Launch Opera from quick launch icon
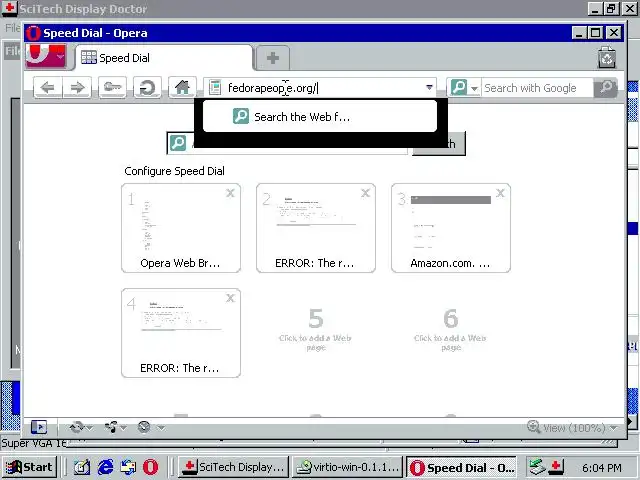 click(150, 467)
